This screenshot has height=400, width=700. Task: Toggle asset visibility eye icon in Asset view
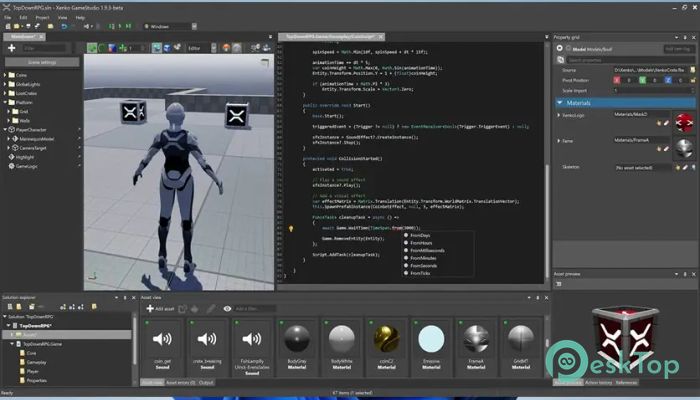click(227, 308)
